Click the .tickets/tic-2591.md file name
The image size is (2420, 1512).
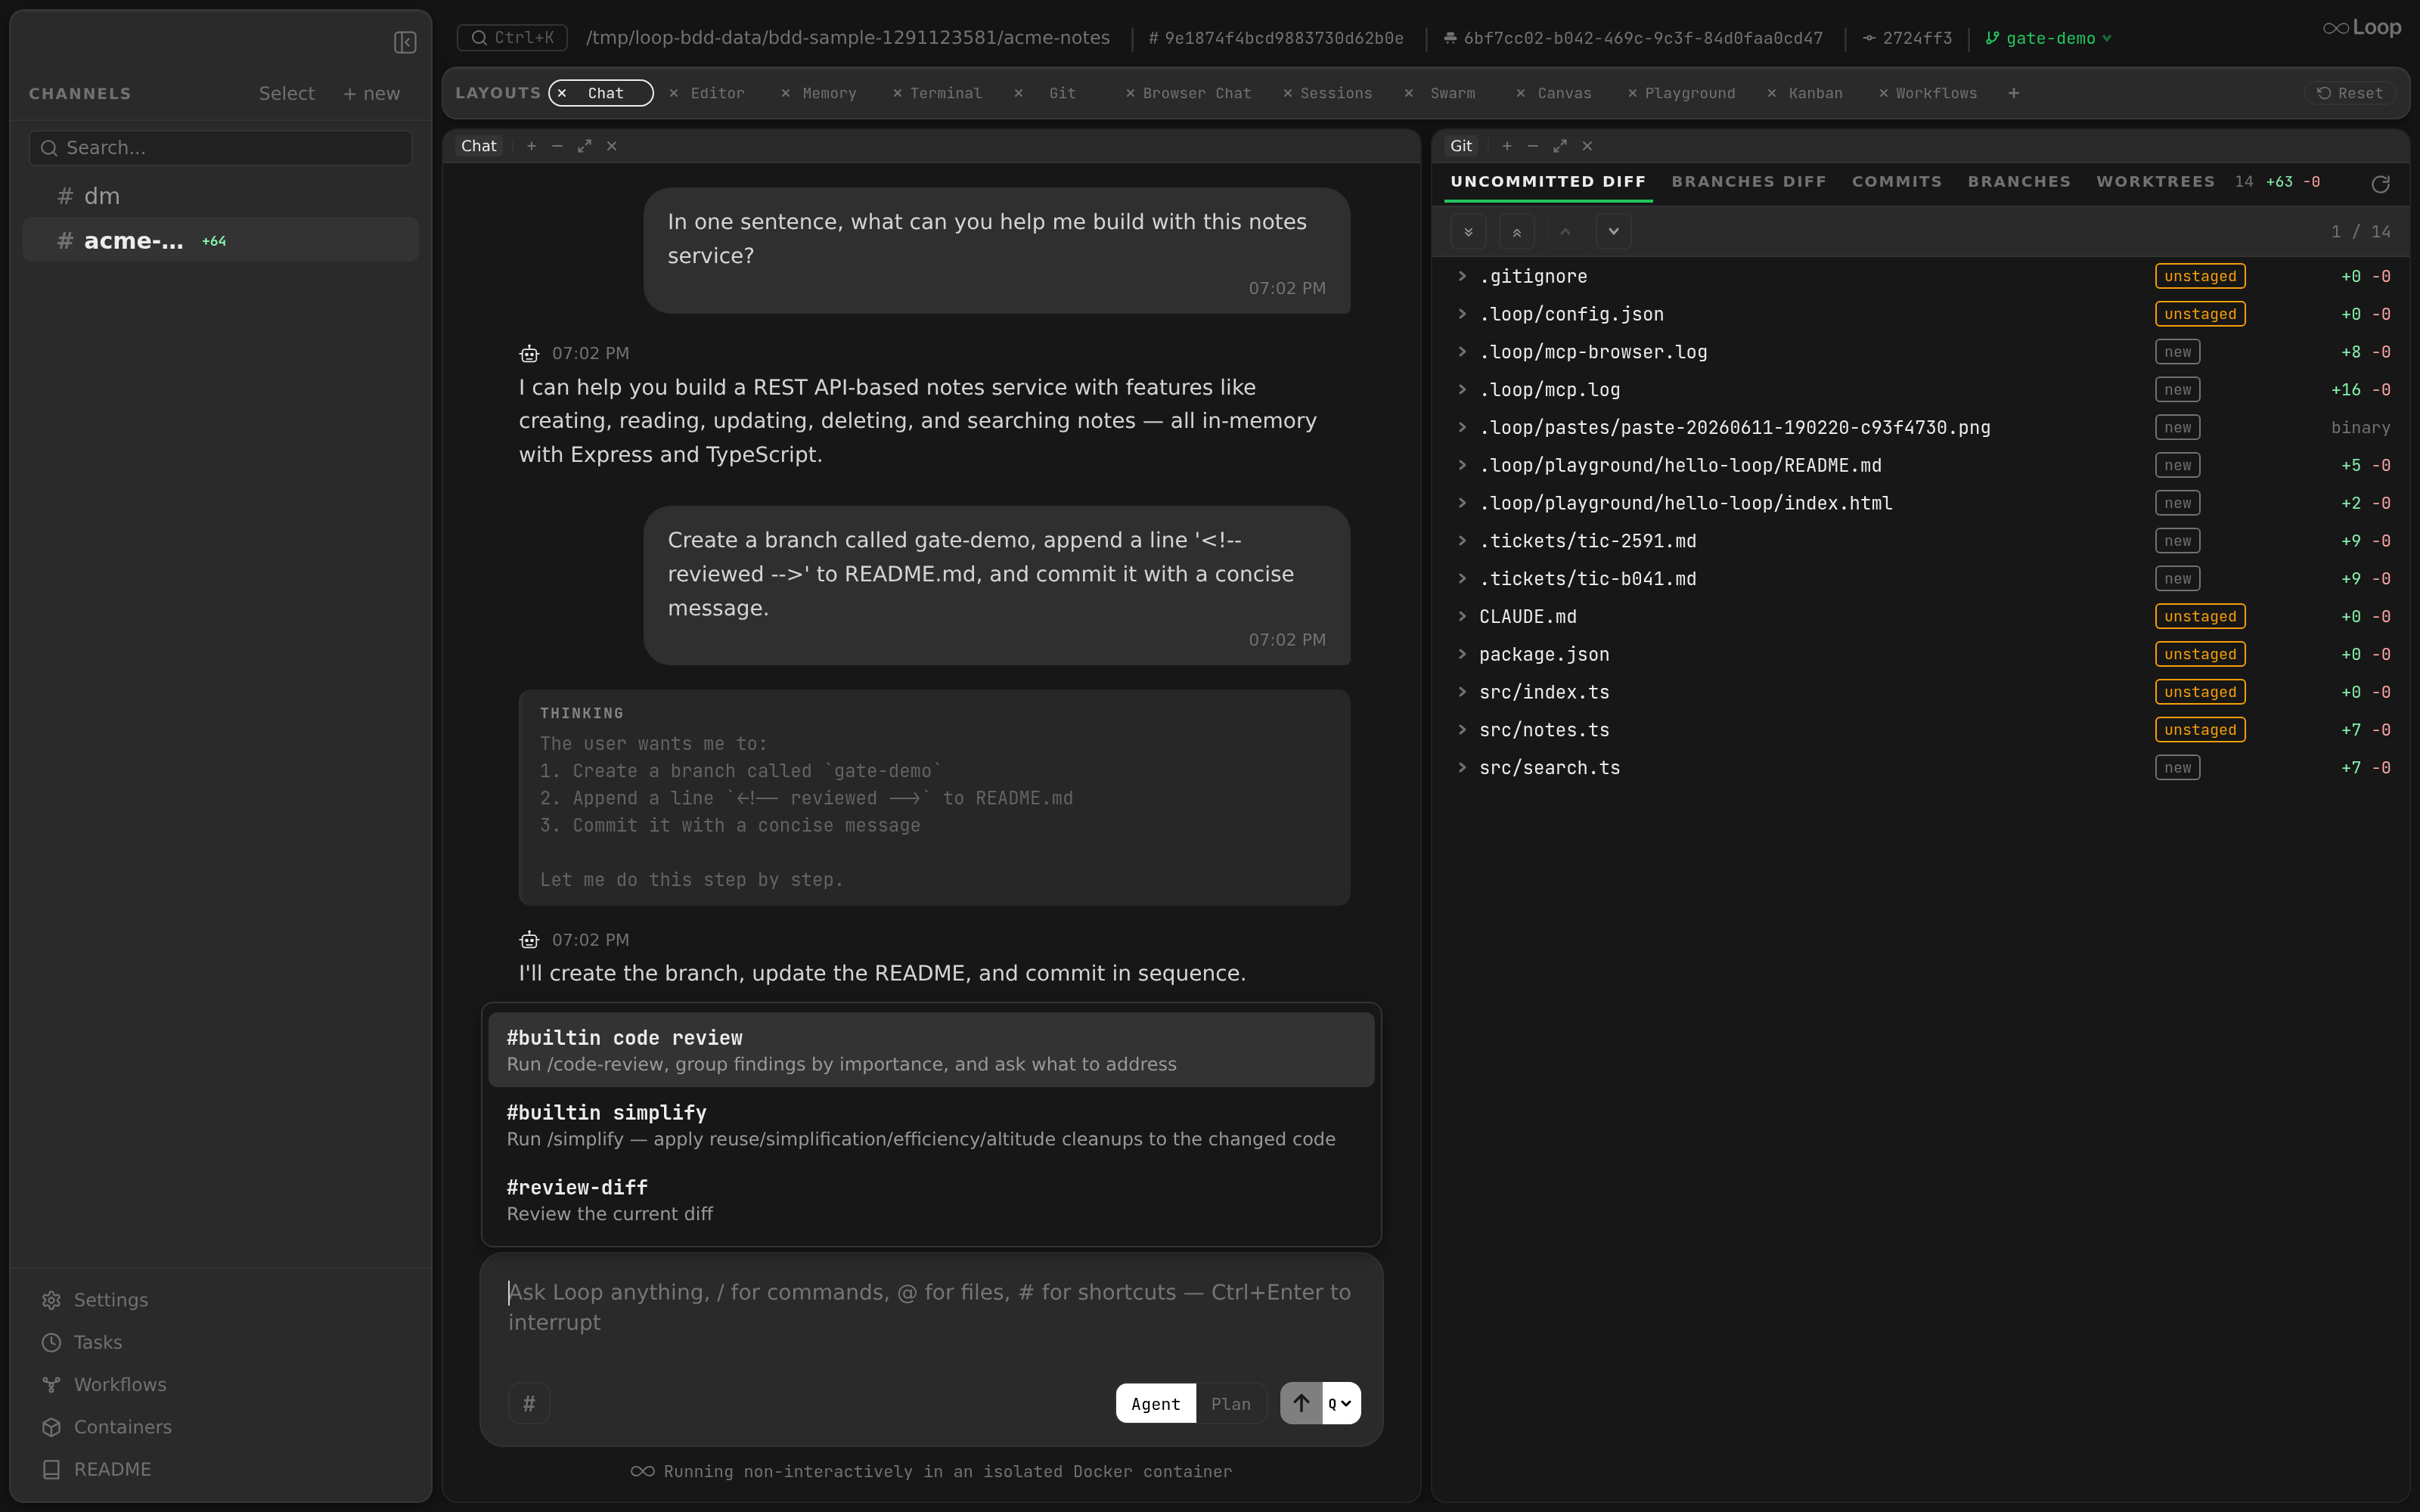tap(1587, 541)
